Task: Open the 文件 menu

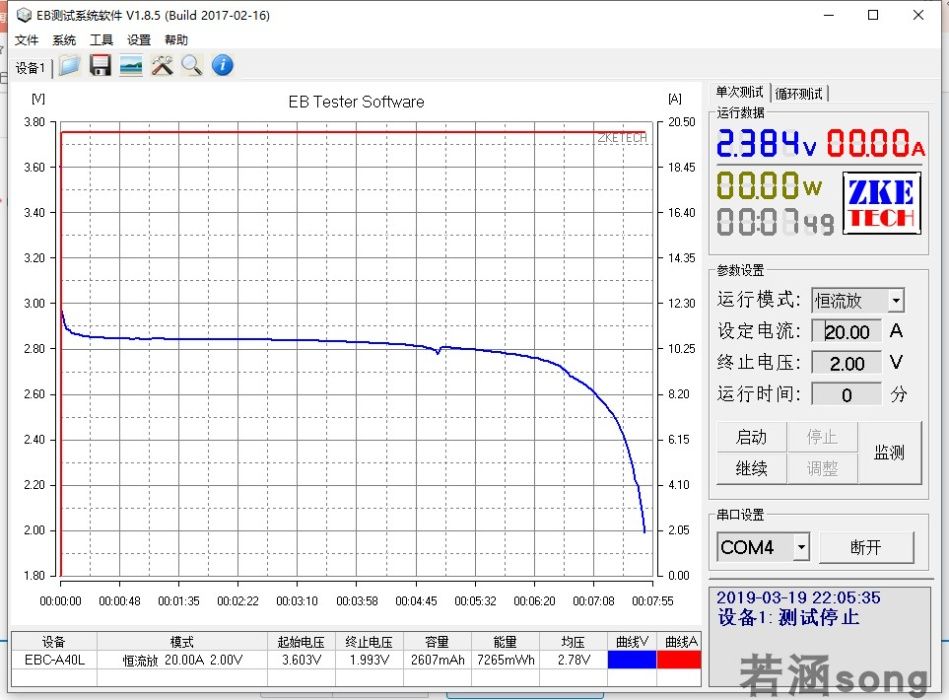Action: coord(26,40)
